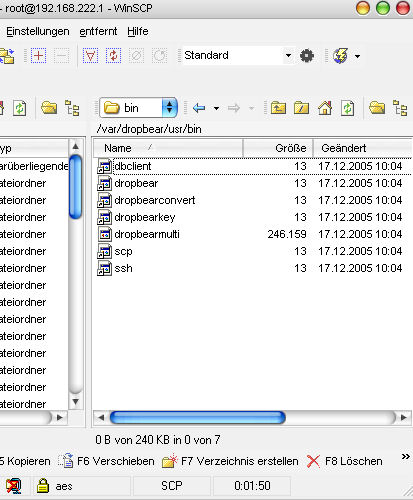Click F6 Verschieben button
This screenshot has height=500, width=413.
pos(106,461)
